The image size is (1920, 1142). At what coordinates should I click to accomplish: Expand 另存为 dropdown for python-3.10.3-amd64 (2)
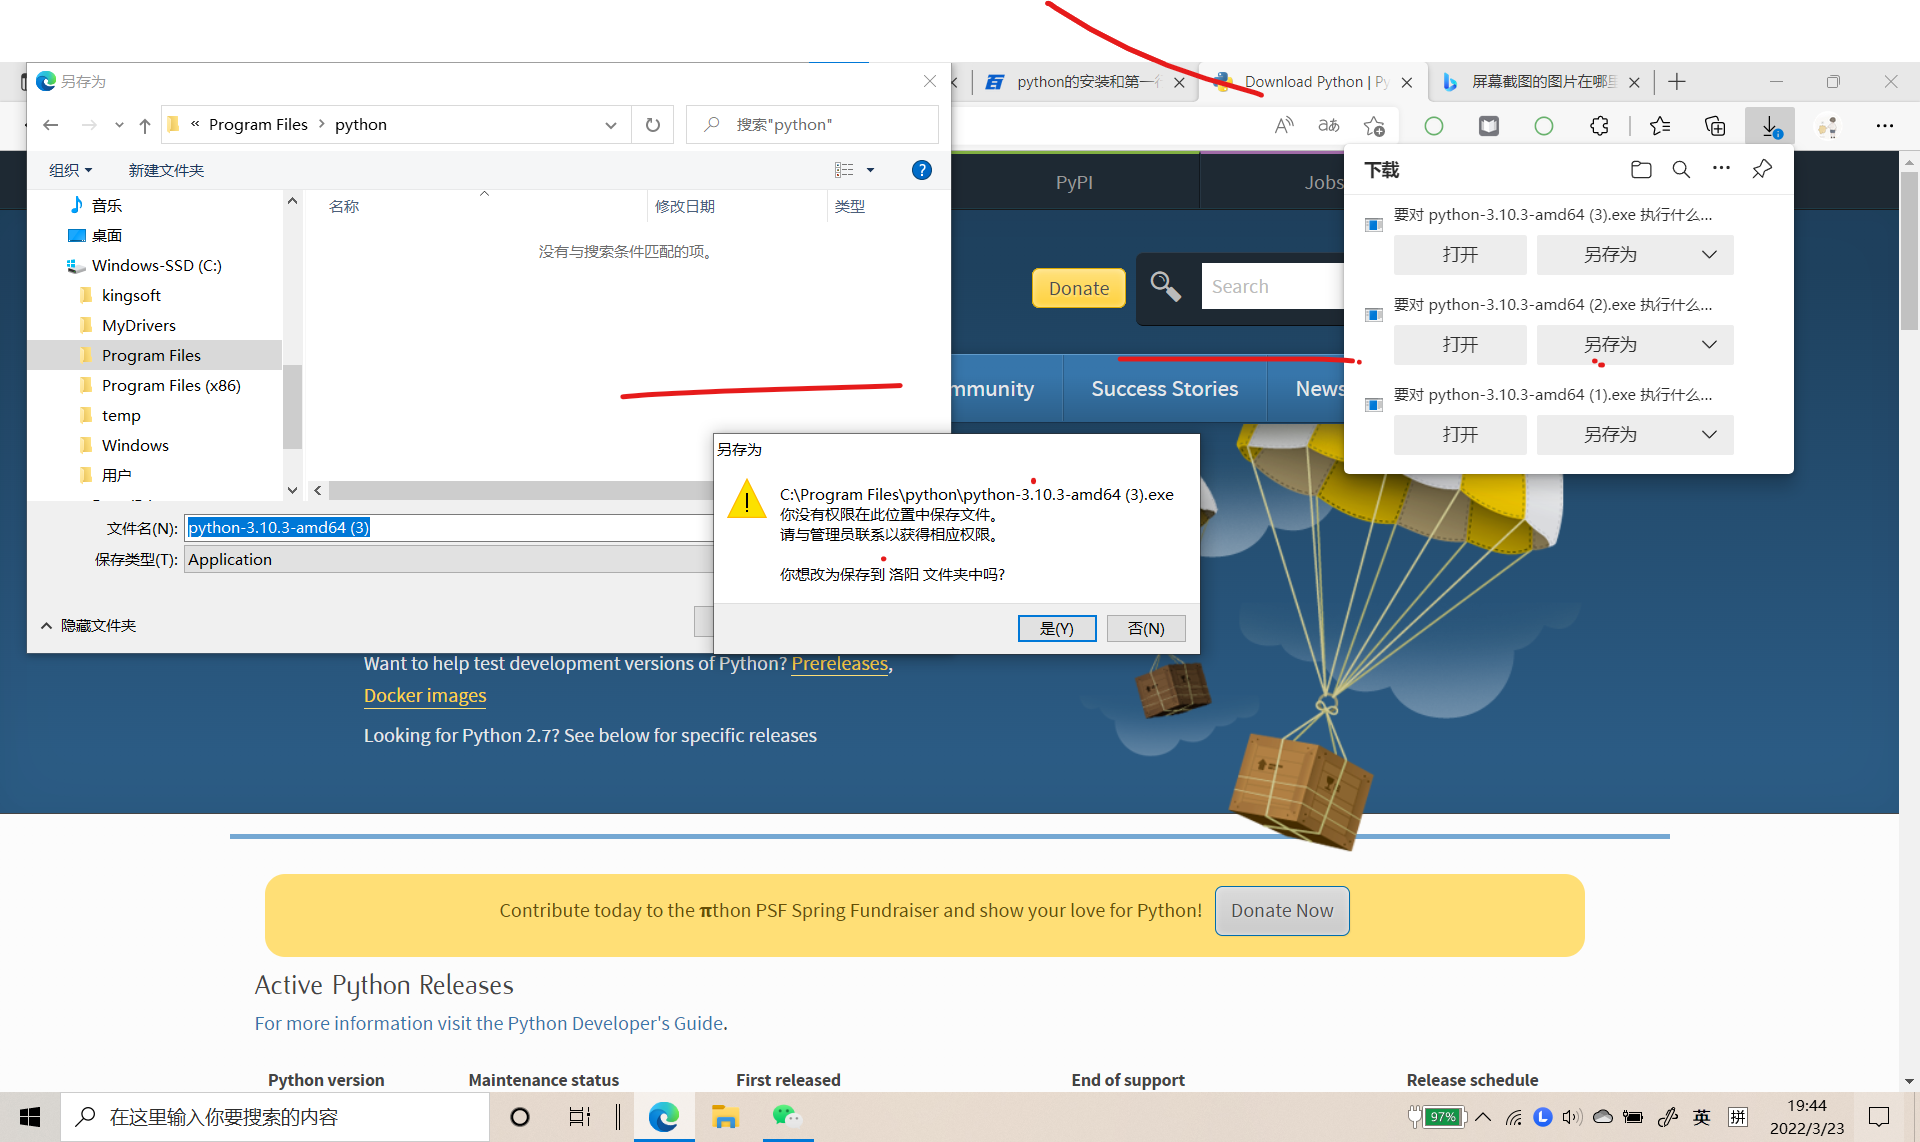tap(1709, 345)
